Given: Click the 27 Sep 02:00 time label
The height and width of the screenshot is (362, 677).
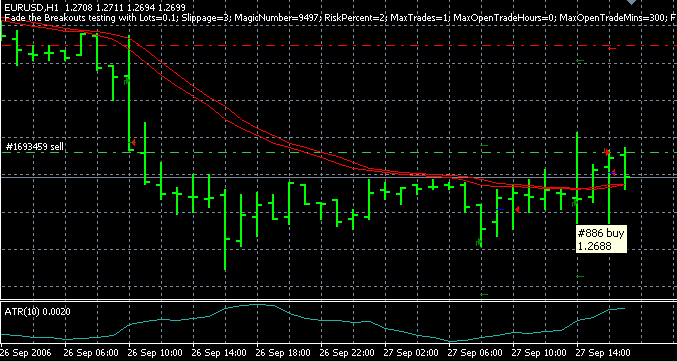Looking at the screenshot, I should pyautogui.click(x=411, y=352).
